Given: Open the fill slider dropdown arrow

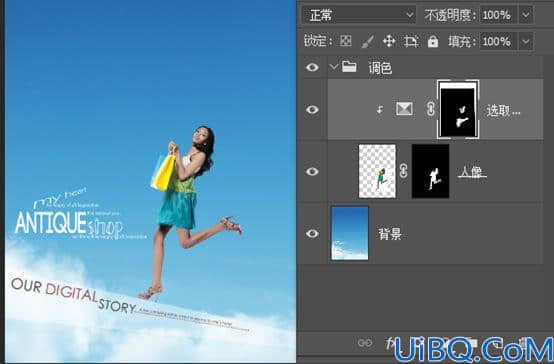Looking at the screenshot, I should pos(526,42).
